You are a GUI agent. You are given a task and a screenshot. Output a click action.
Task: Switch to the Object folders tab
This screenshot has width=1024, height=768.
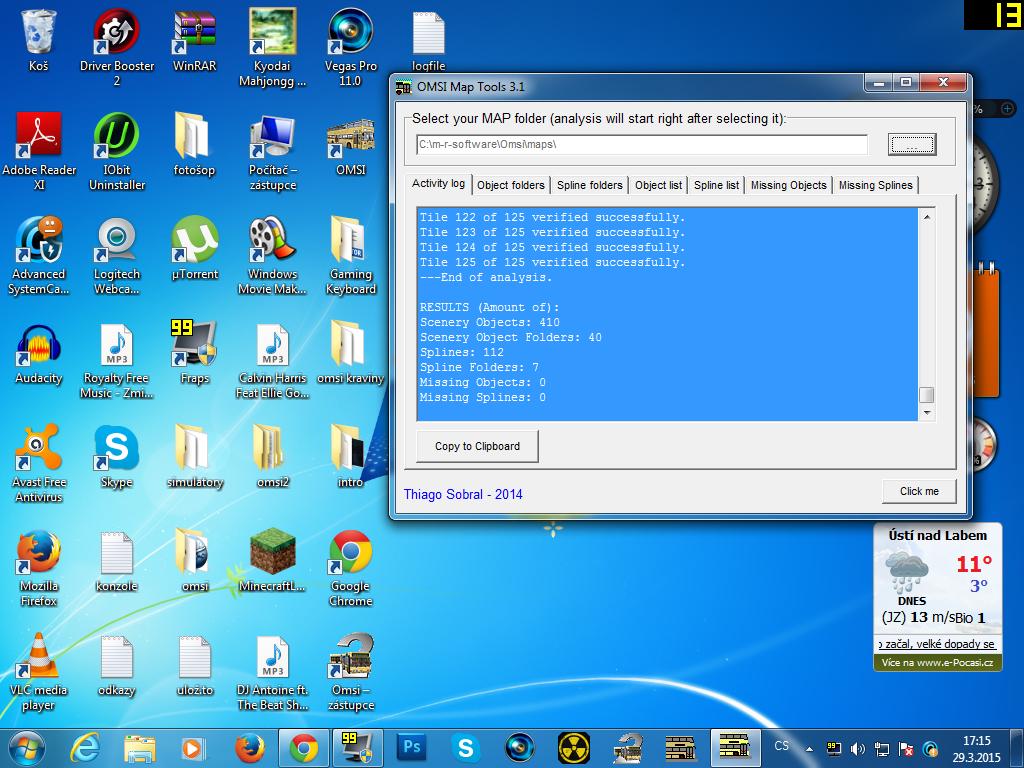(x=511, y=185)
